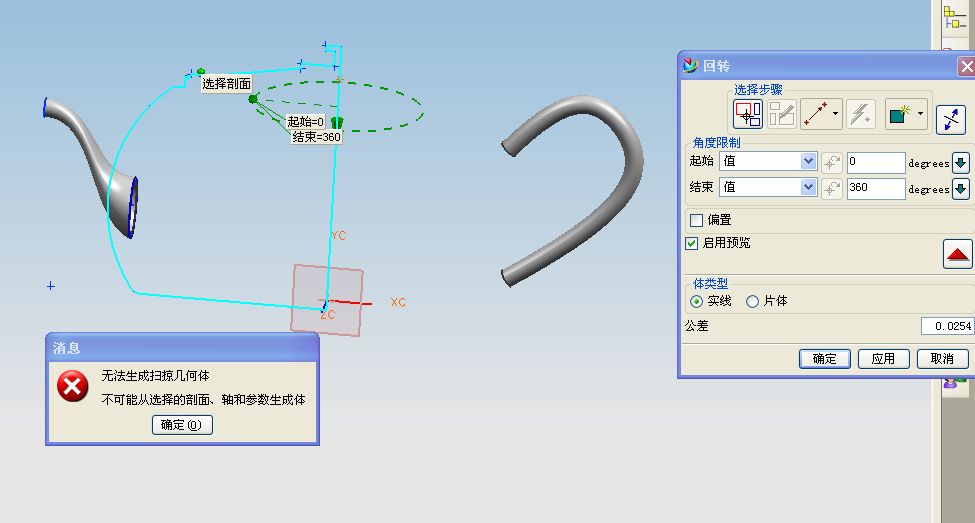Click the red error icon in the 消息 box
The width and height of the screenshot is (975, 523).
[x=73, y=387]
